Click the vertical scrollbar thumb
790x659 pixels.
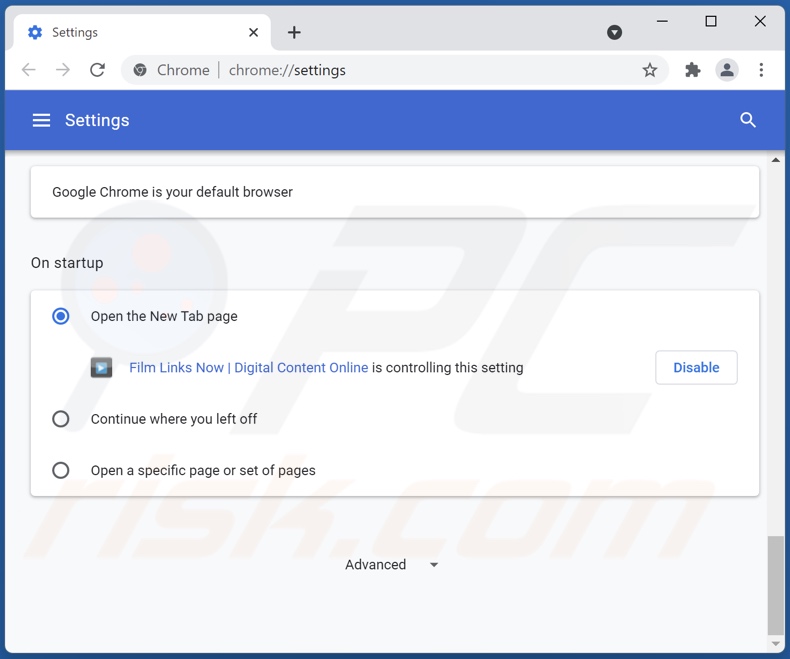click(x=775, y=586)
